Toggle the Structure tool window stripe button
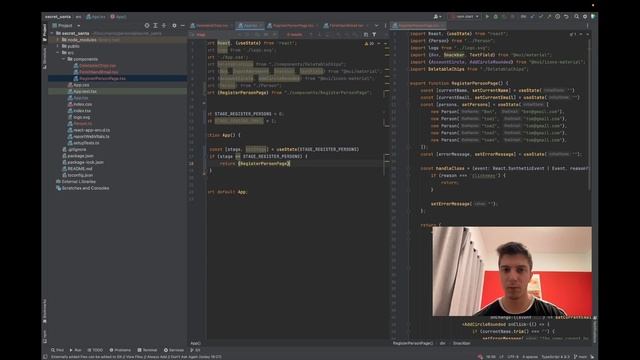The image size is (640, 360). pos(44,59)
